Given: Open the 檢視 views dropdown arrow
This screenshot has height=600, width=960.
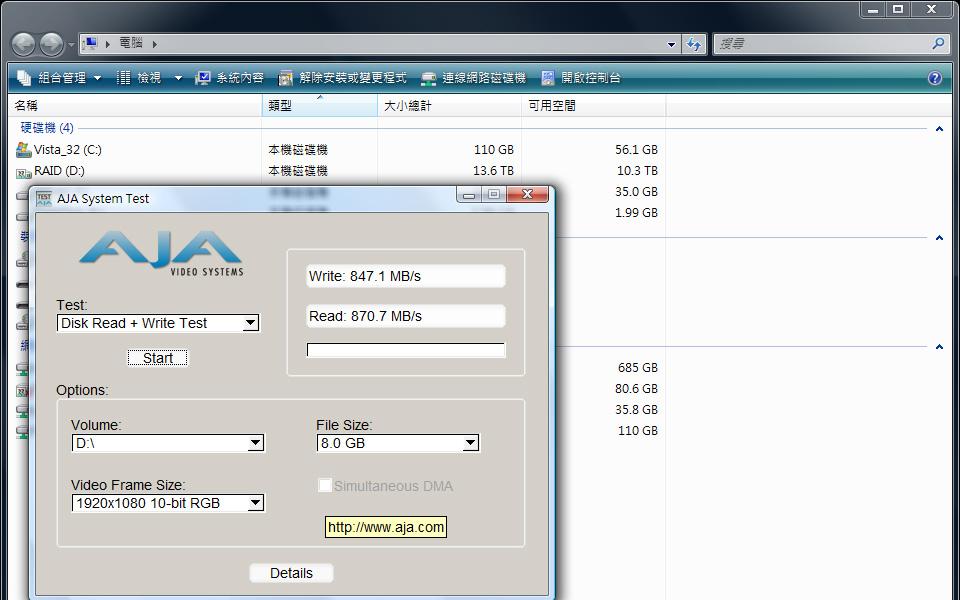Looking at the screenshot, I should coord(178,78).
